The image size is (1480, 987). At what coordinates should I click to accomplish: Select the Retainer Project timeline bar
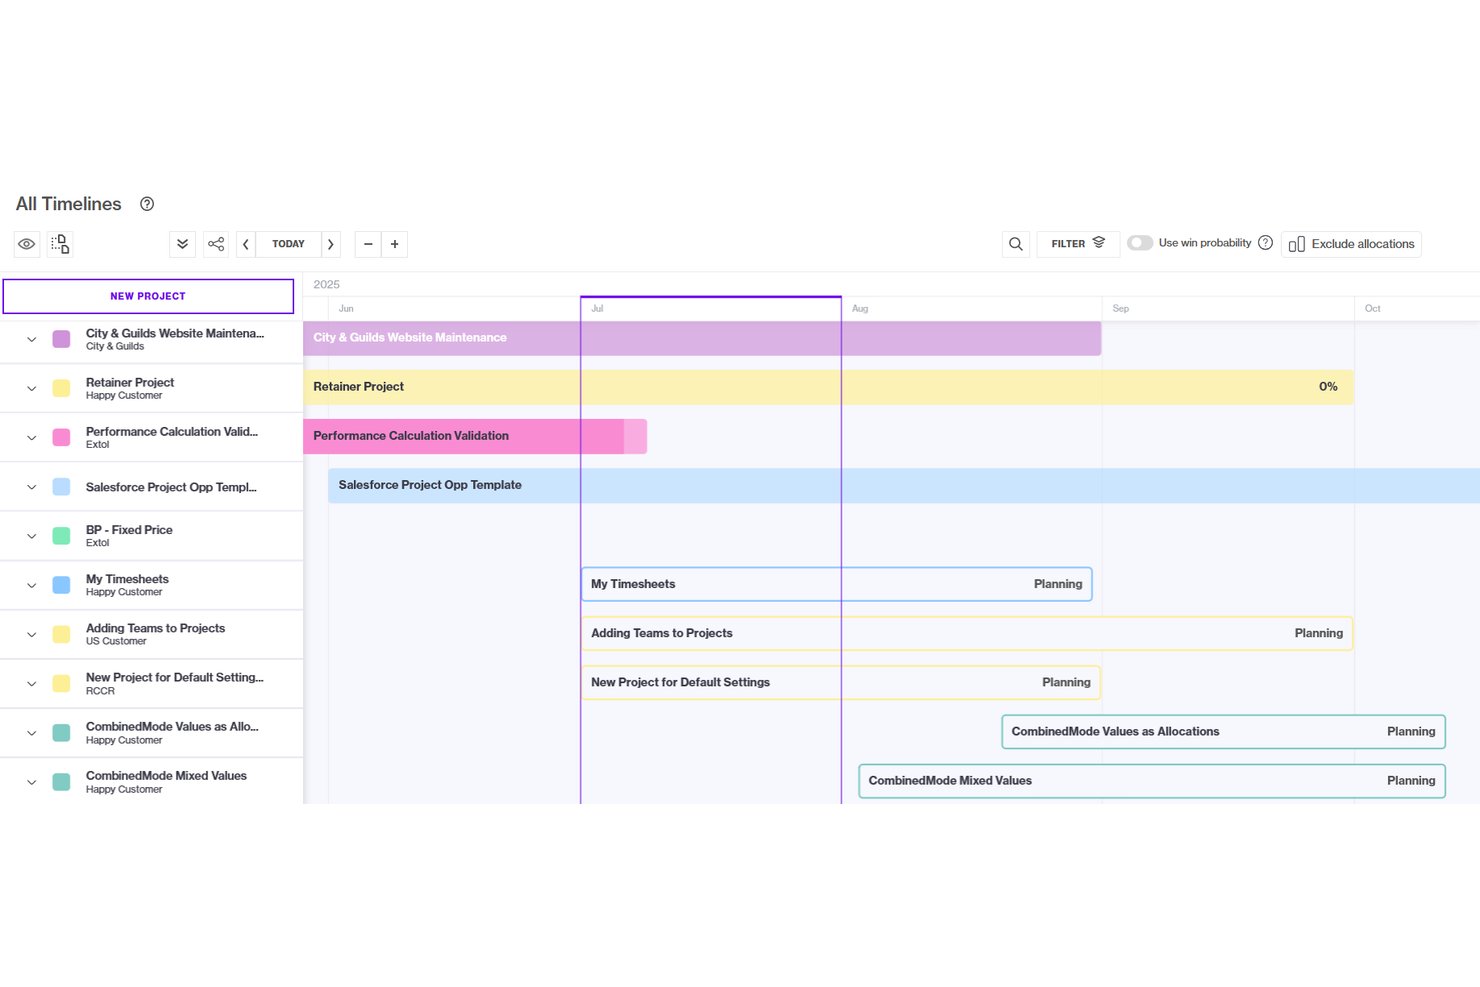[829, 387]
